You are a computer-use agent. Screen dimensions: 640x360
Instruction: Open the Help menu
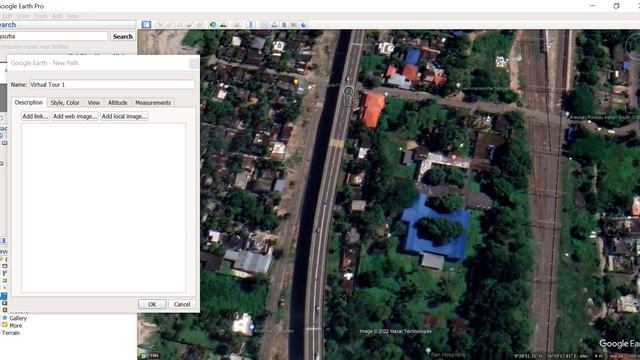pyautogui.click(x=72, y=16)
